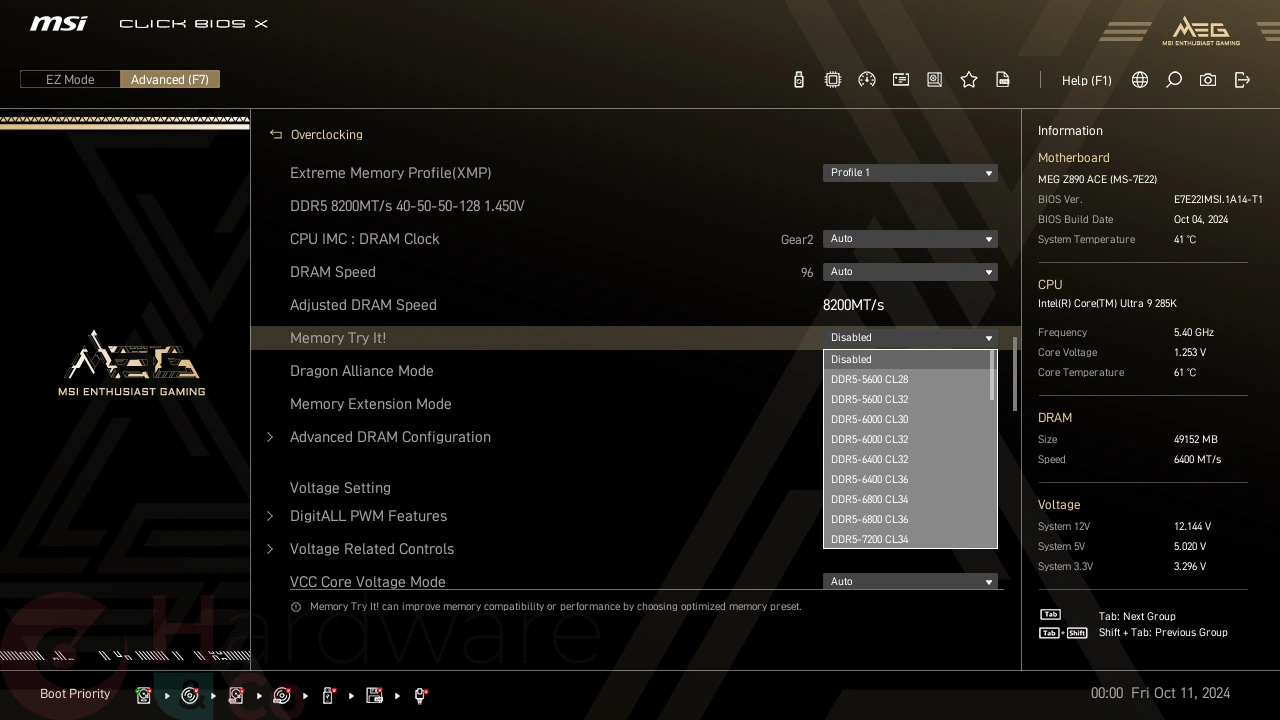Viewport: 1280px width, 720px height.
Task: Click the profile card icon in toolbar
Action: click(x=901, y=80)
